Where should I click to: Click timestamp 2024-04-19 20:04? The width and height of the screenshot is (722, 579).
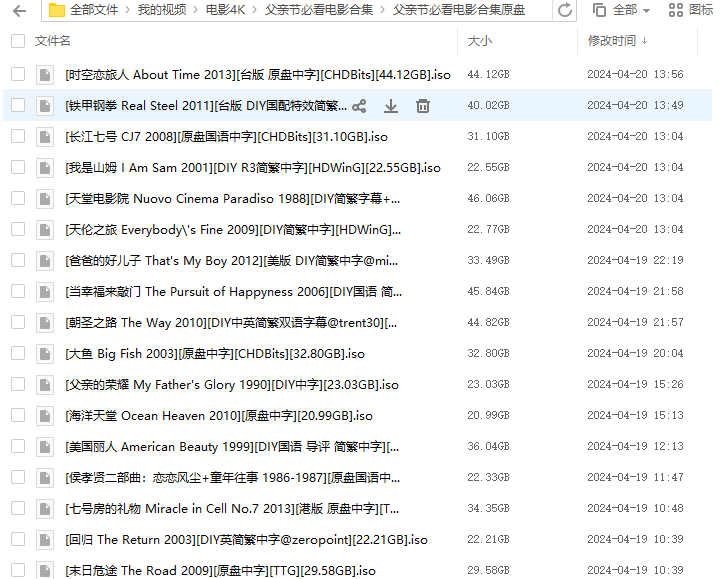click(635, 353)
